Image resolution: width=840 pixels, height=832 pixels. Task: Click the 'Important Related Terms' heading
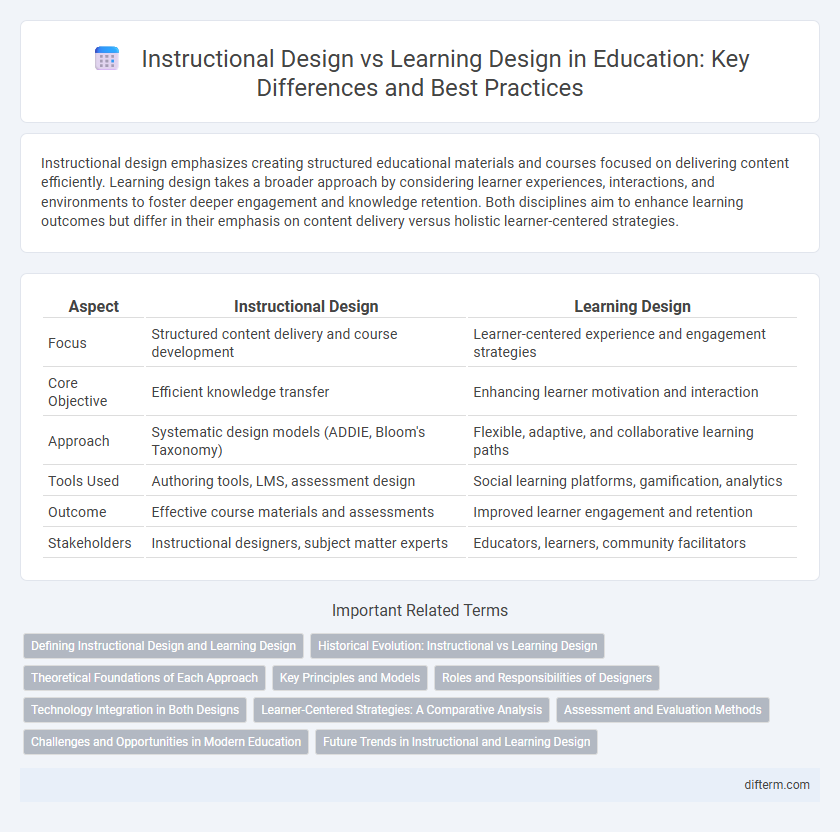click(x=420, y=610)
